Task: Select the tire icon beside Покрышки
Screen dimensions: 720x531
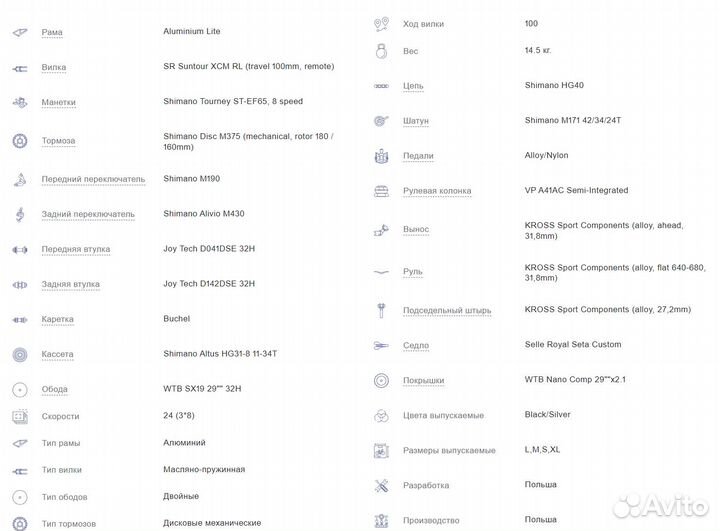Action: [380, 381]
